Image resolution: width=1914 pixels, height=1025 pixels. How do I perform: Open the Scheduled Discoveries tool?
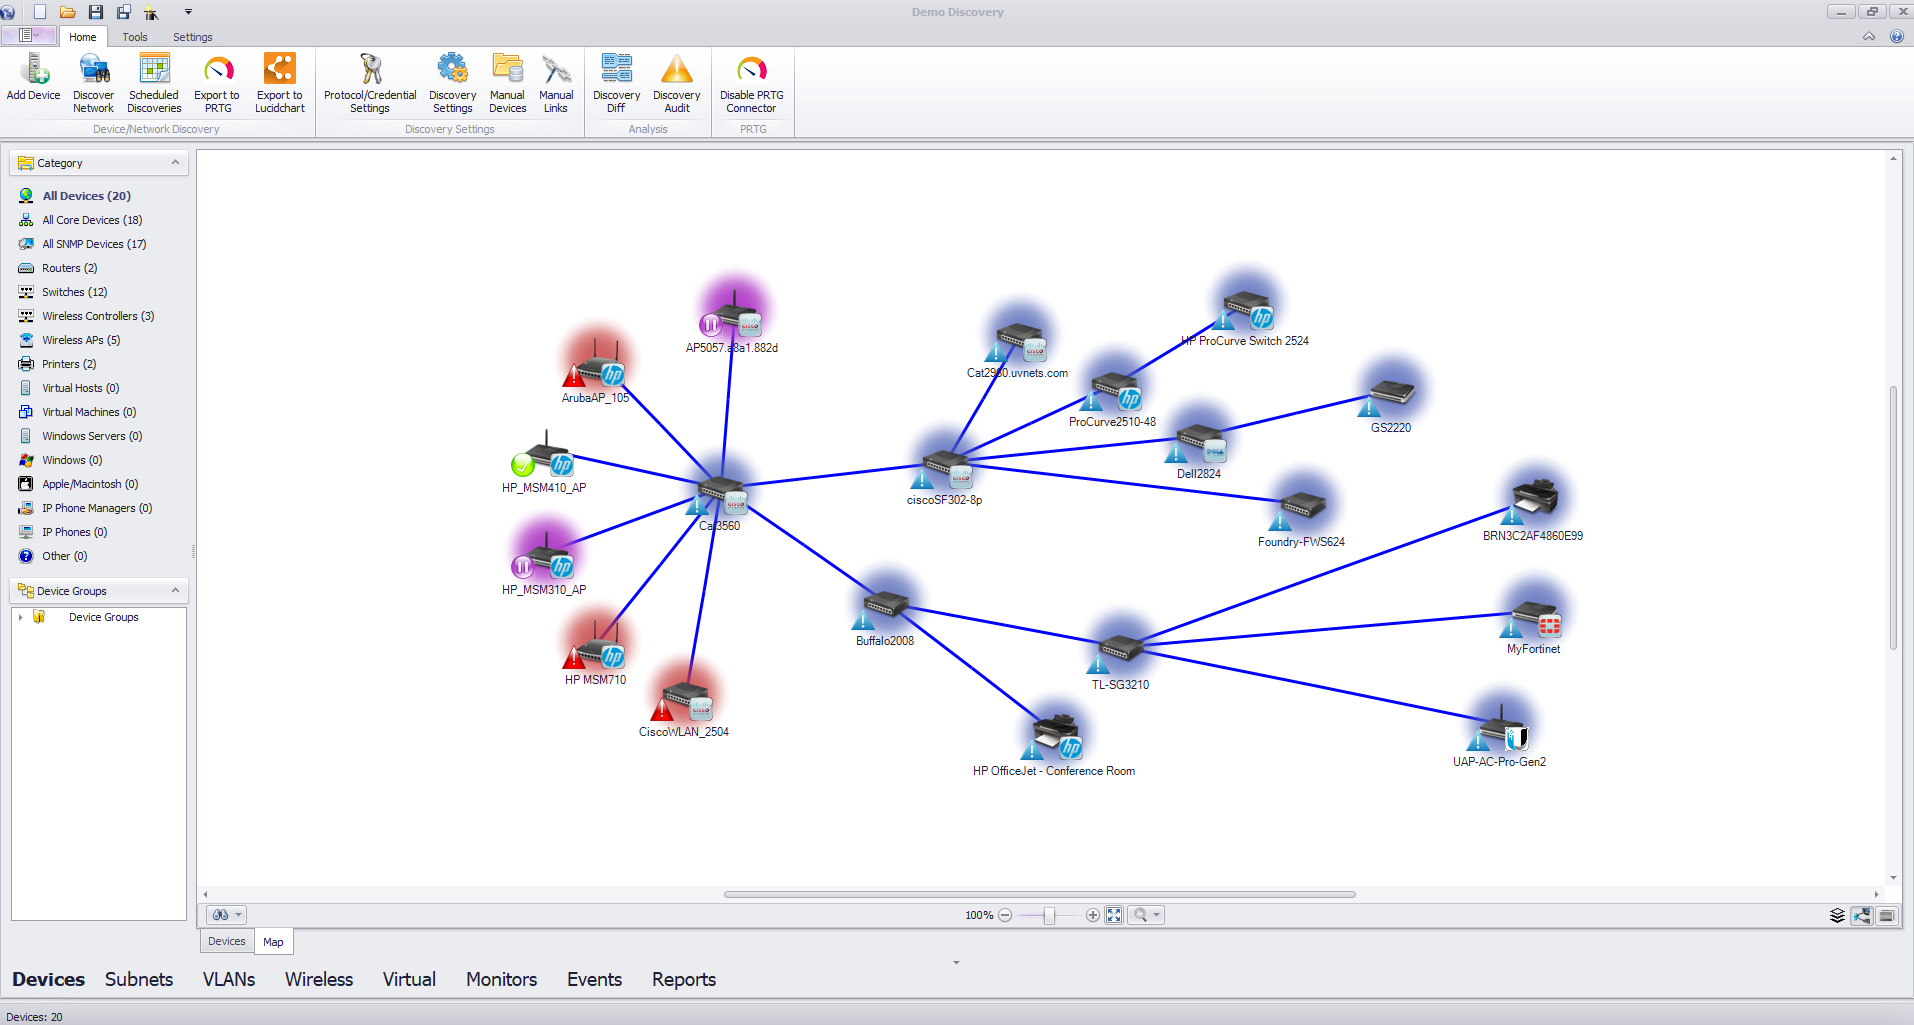tap(153, 82)
